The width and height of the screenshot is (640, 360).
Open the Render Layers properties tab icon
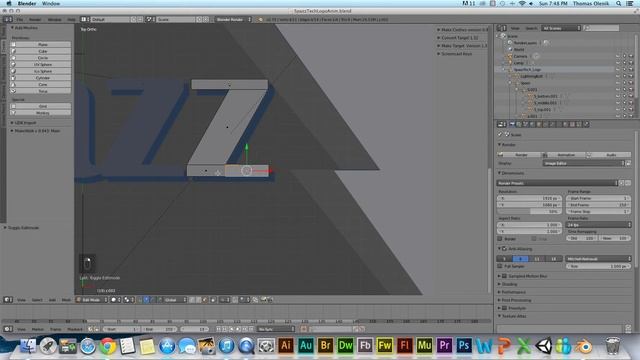coord(519,124)
